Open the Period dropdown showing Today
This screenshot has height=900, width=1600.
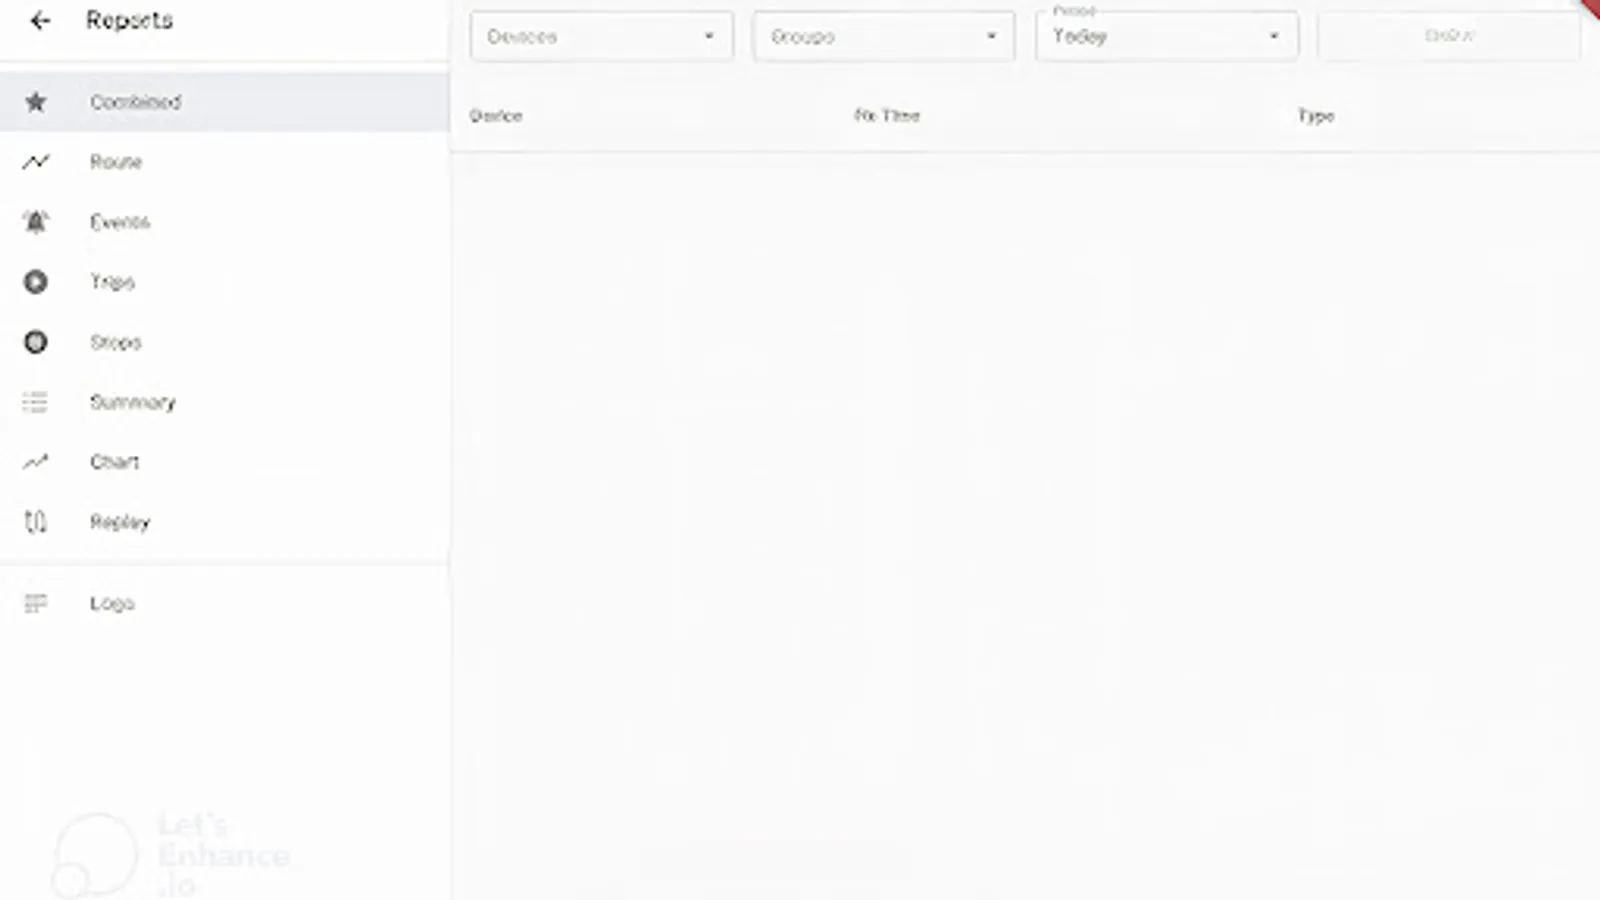(x=1166, y=36)
